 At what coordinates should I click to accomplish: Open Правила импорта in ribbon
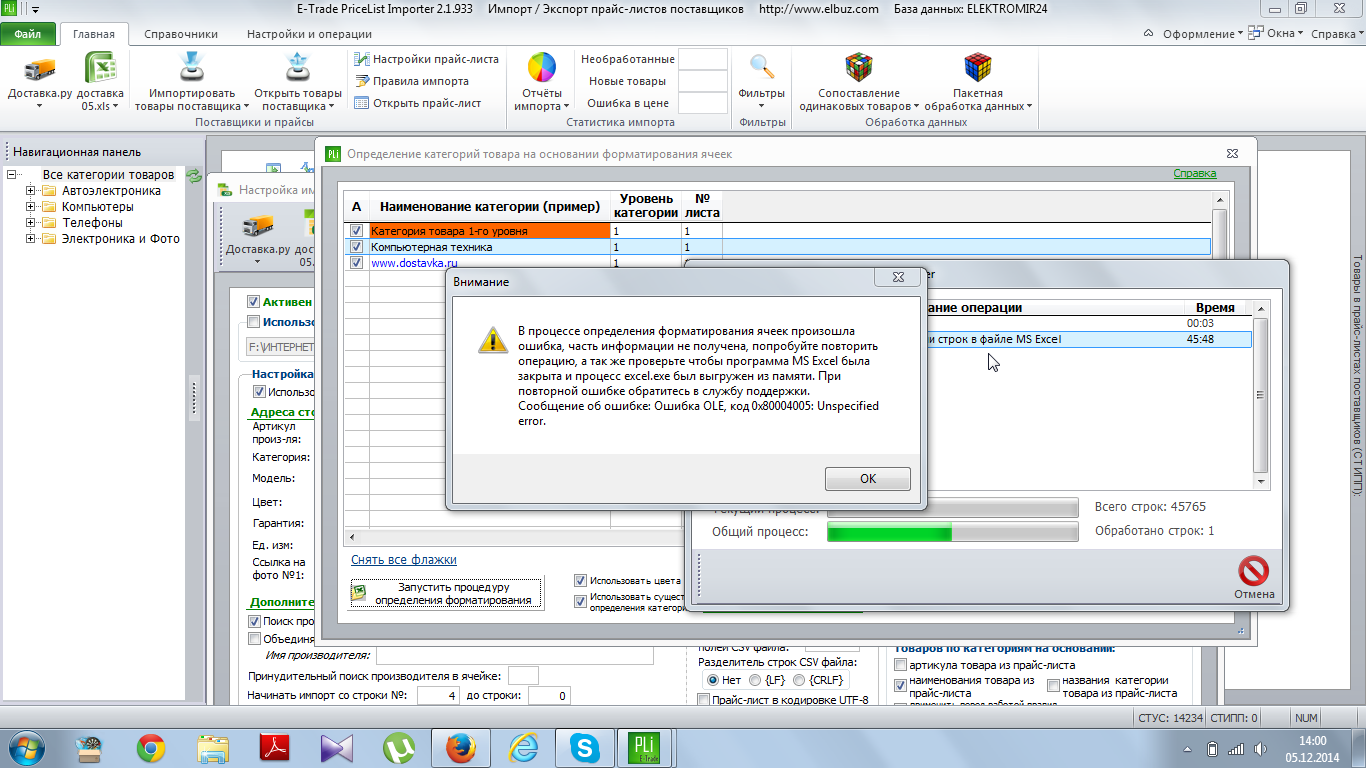coord(412,81)
